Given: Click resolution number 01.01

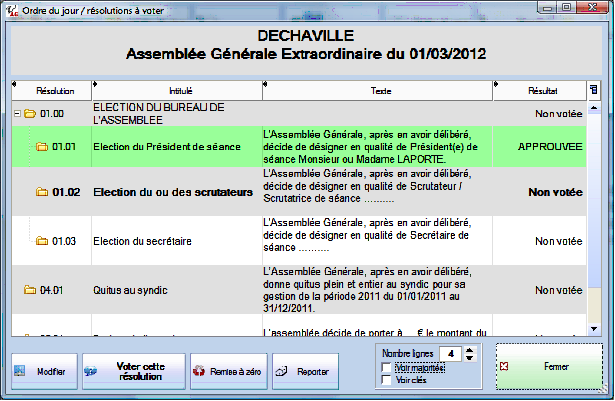Looking at the screenshot, I should tap(64, 147).
